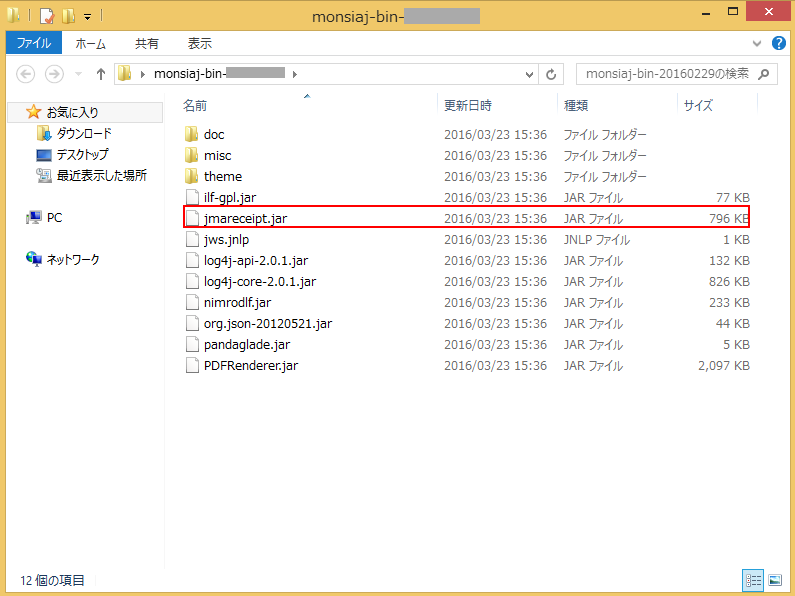Viewport: 795px width, 596px height.
Task: Open the quick access toolbar customize dropdown
Action: coord(87,17)
